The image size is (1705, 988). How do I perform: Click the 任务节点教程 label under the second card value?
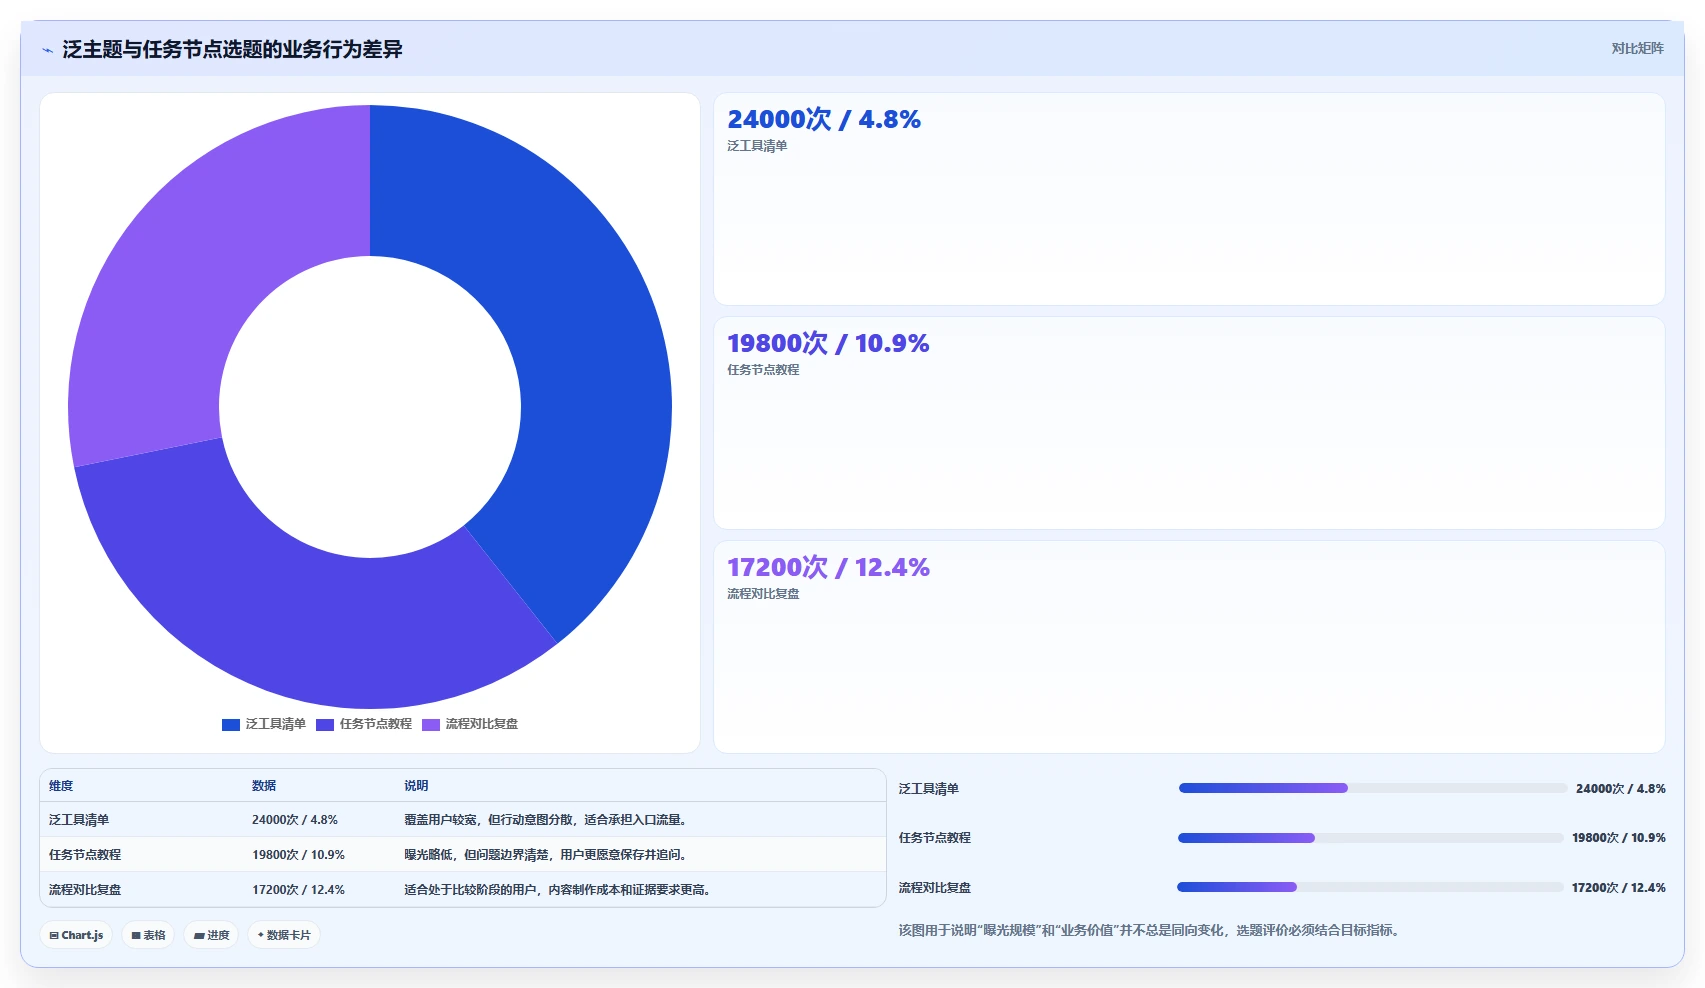click(763, 370)
